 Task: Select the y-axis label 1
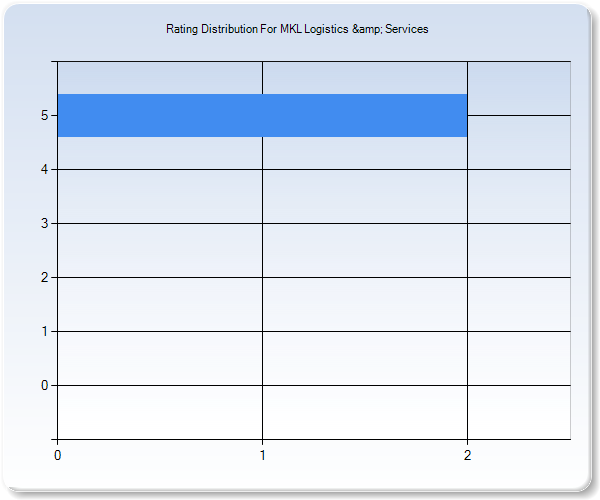(x=44, y=331)
